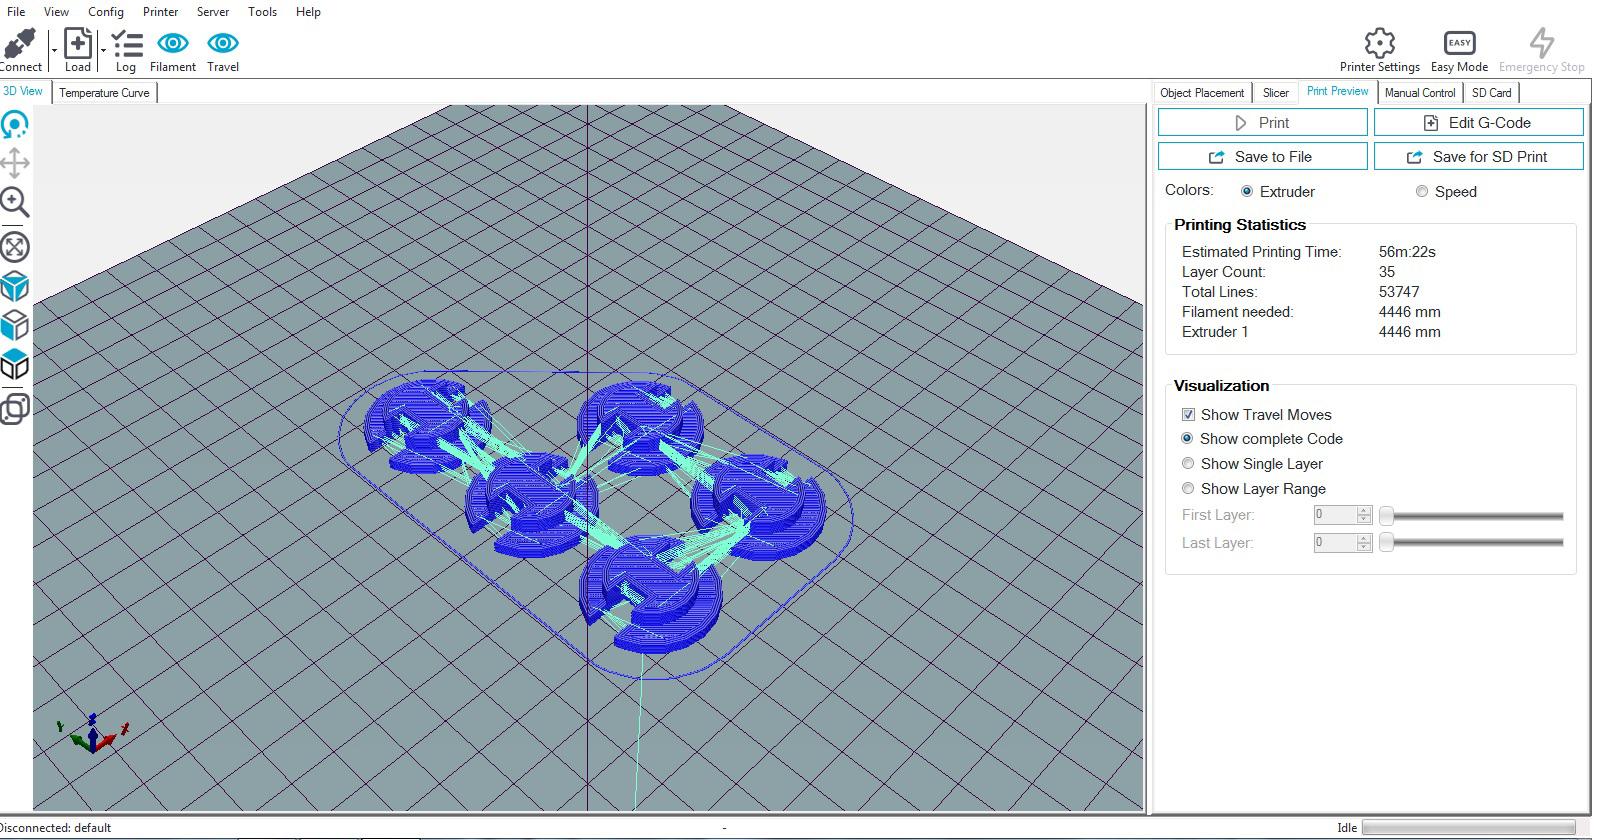
Task: Click the axis orientation gizmo
Action: (92, 733)
